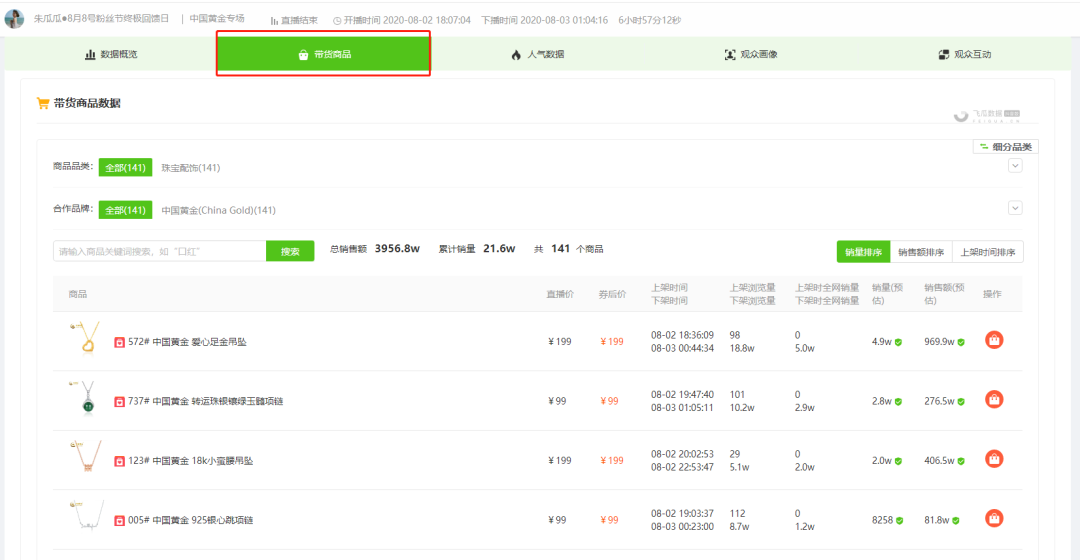Open the 数据概览 tab
This screenshot has height=560, width=1080.
(x=112, y=54)
